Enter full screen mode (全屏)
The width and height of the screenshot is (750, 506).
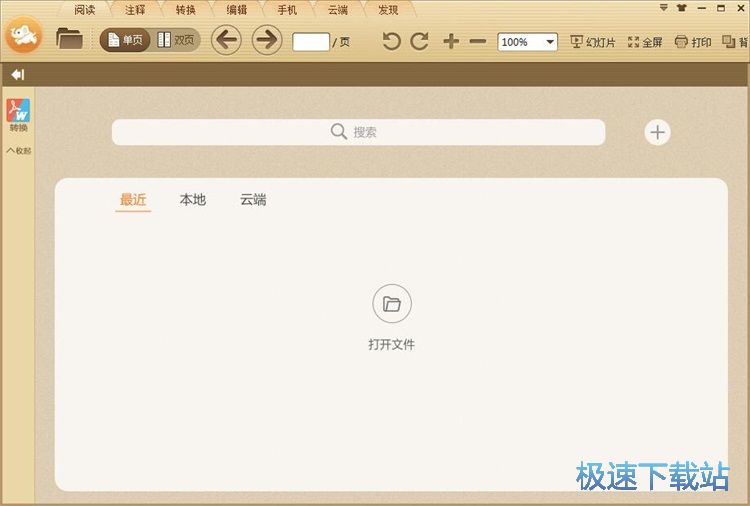(645, 42)
